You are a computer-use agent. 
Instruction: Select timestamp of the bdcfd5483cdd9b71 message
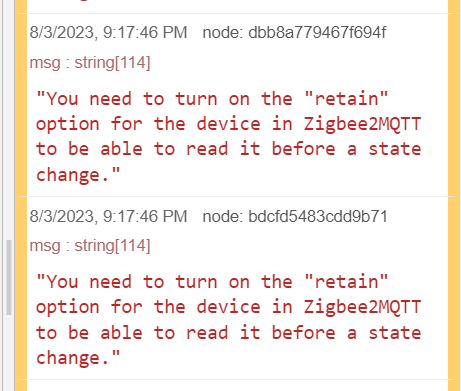pyautogui.click(x=108, y=216)
